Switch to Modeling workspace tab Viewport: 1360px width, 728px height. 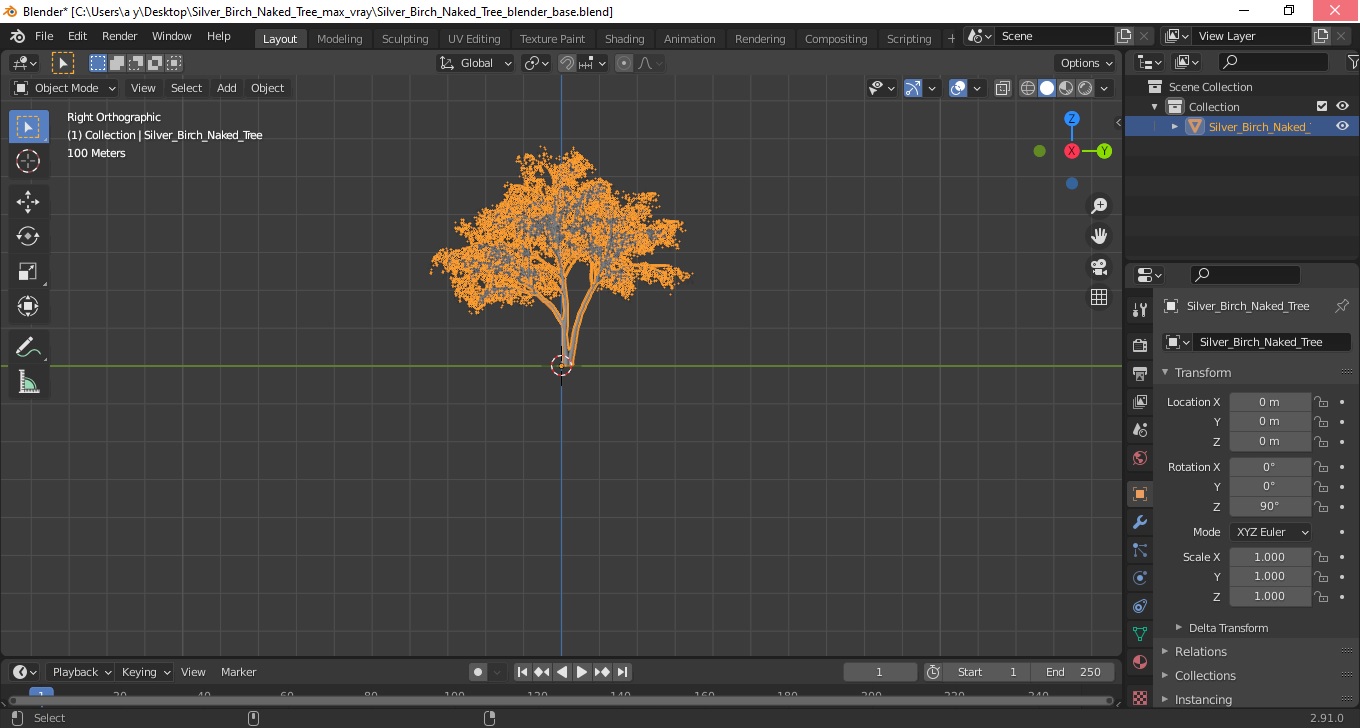[339, 38]
